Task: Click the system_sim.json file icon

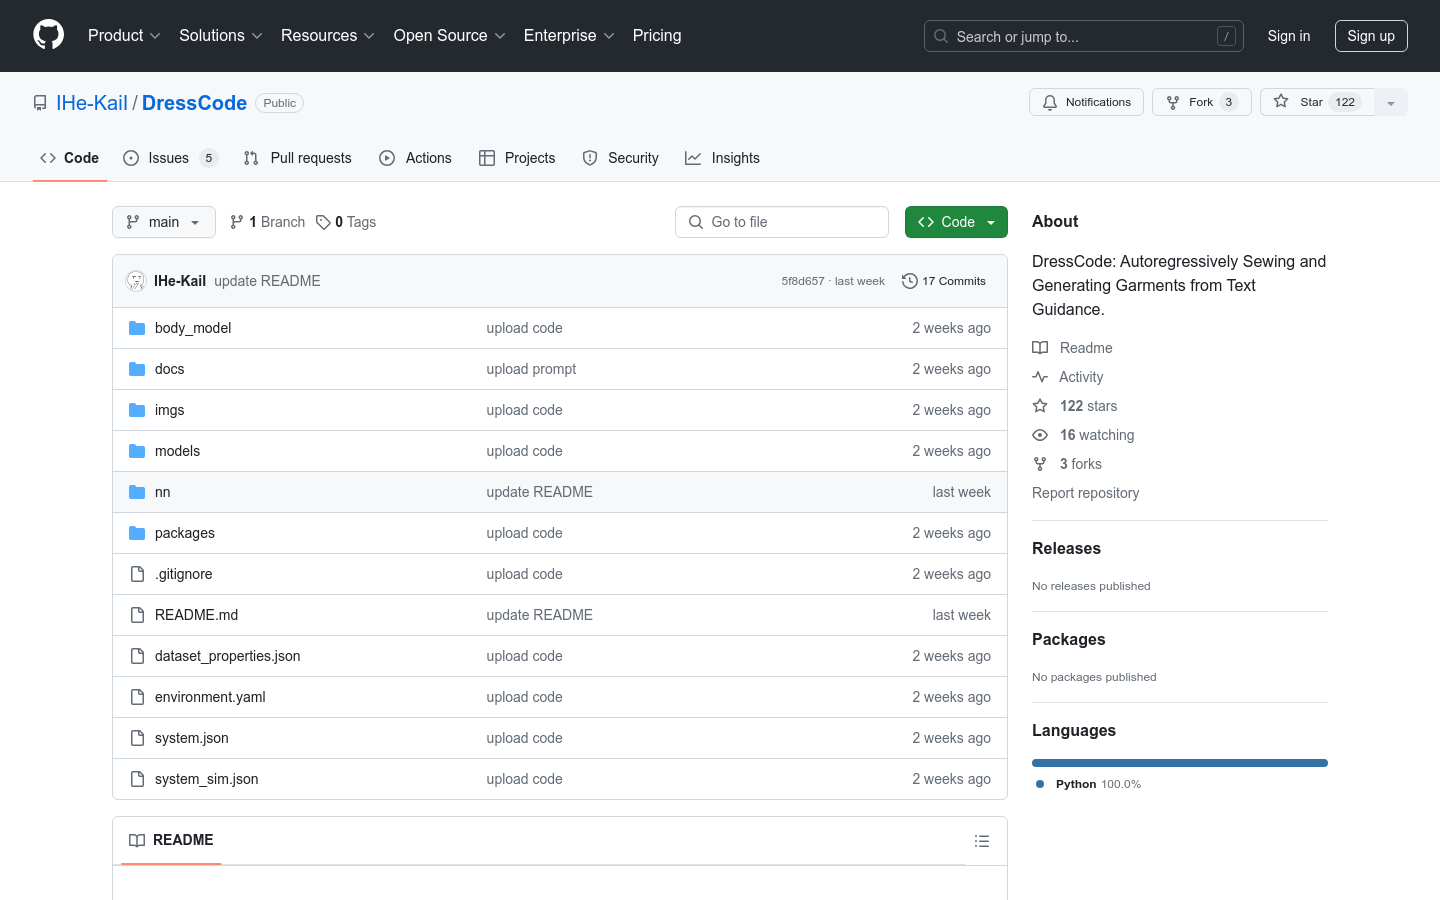Action: pos(137,779)
